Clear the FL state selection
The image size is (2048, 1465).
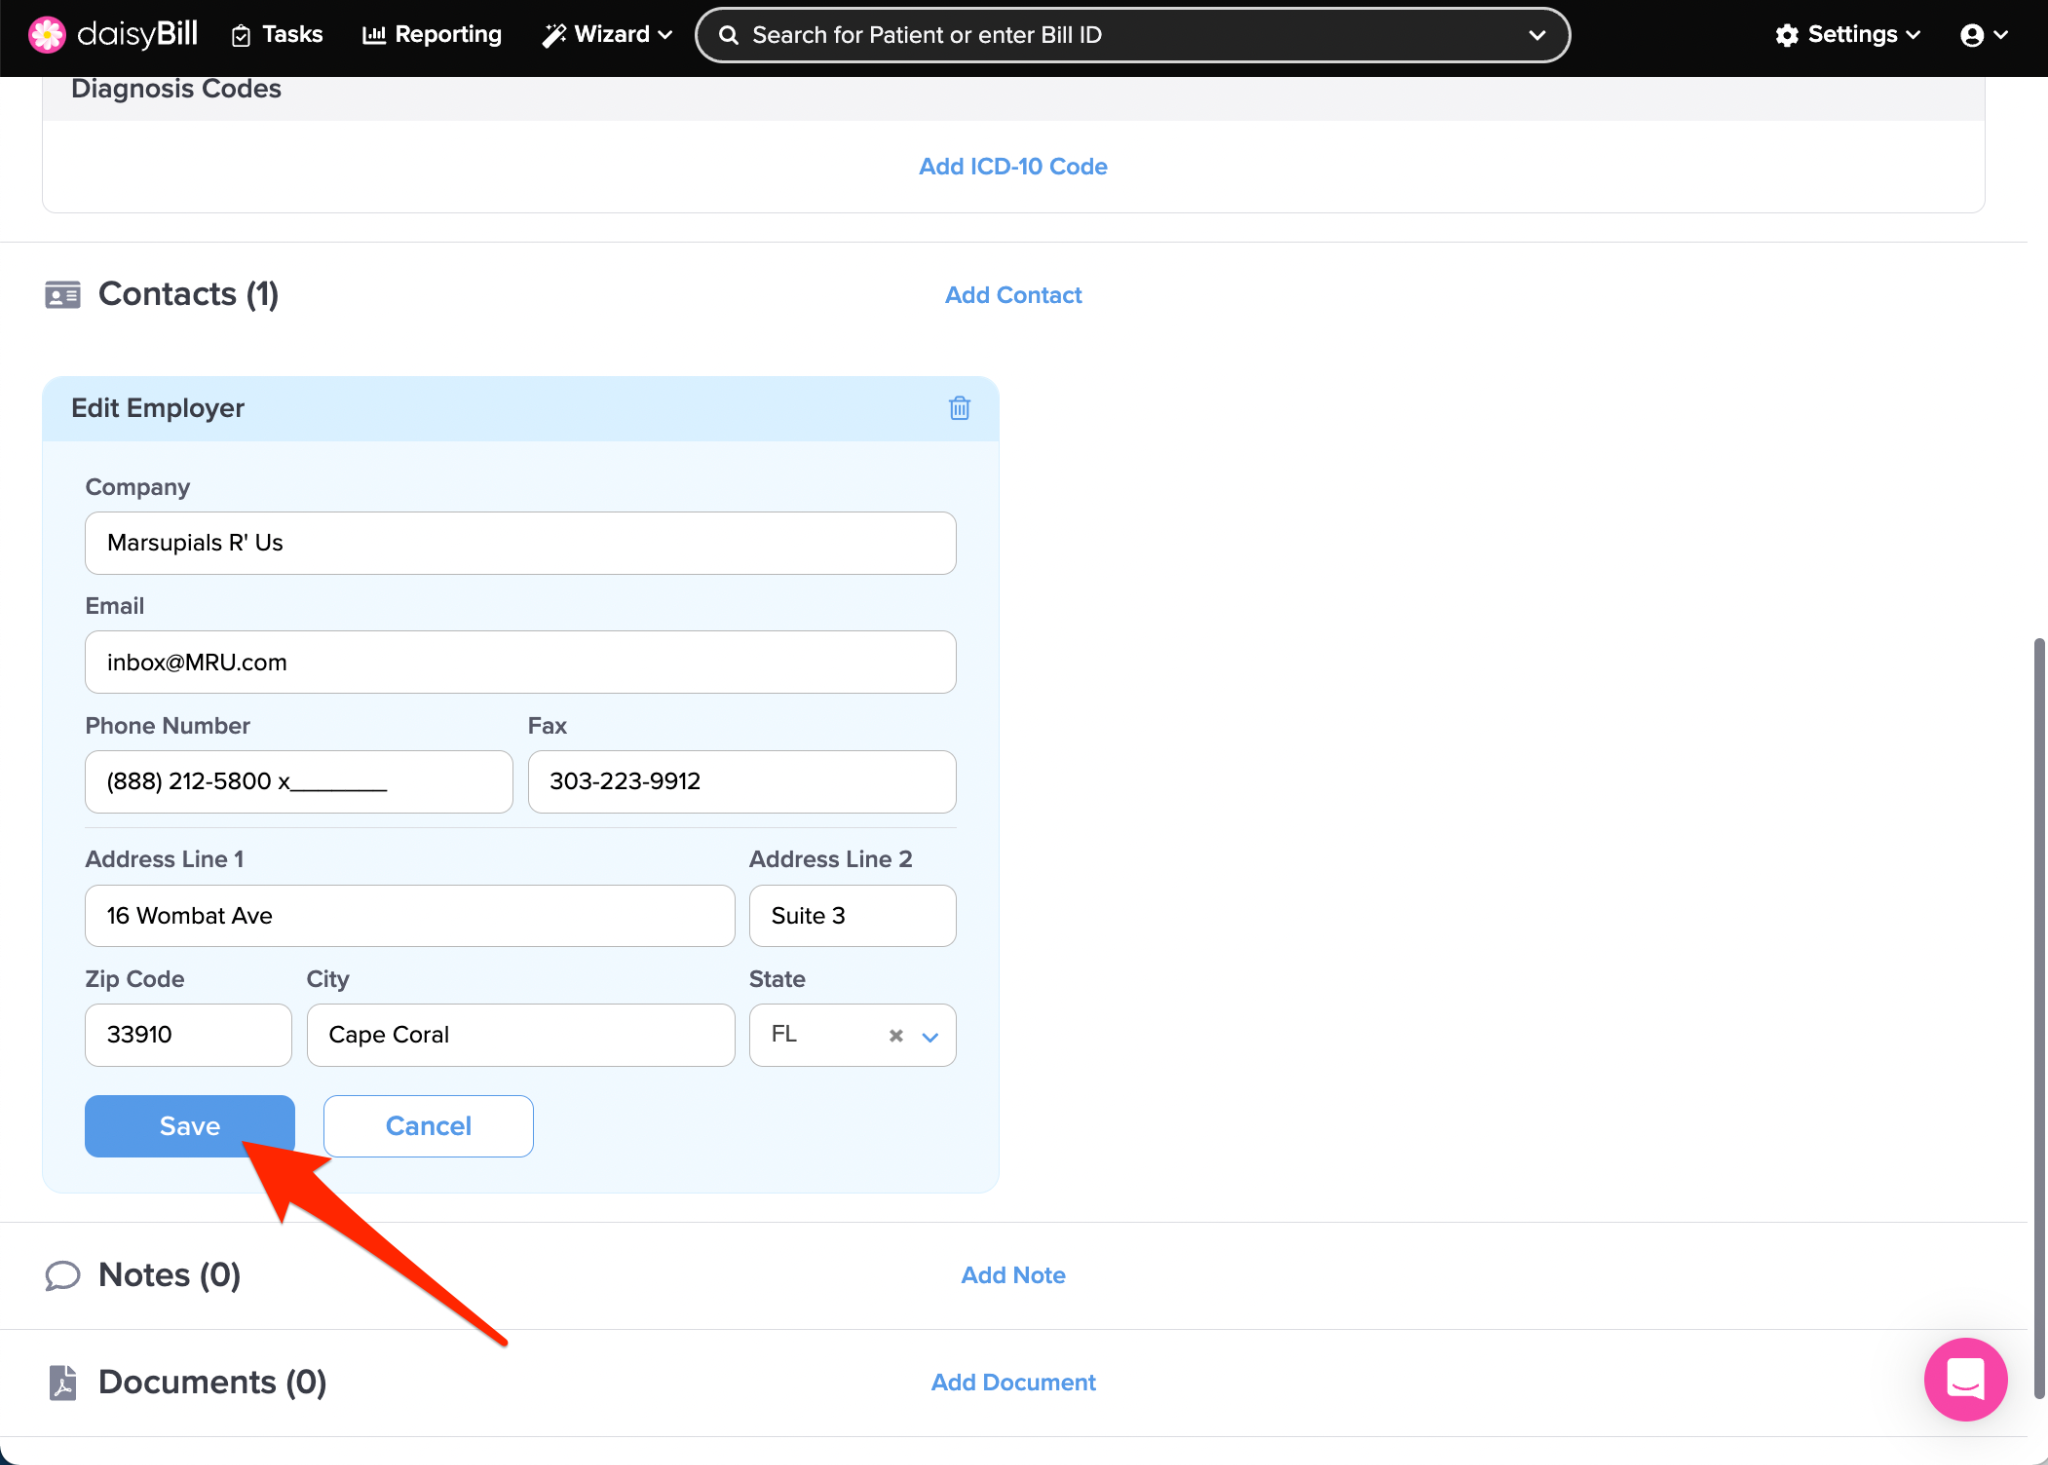[896, 1036]
